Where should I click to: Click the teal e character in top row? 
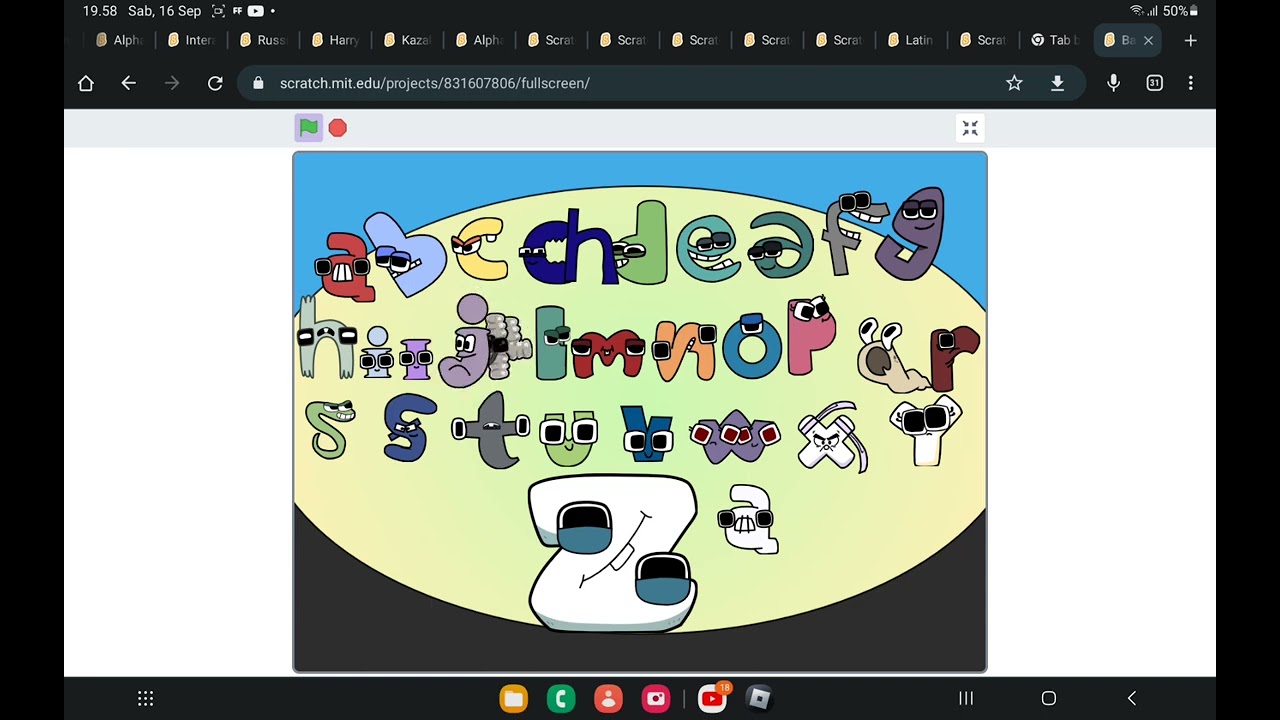pos(708,249)
